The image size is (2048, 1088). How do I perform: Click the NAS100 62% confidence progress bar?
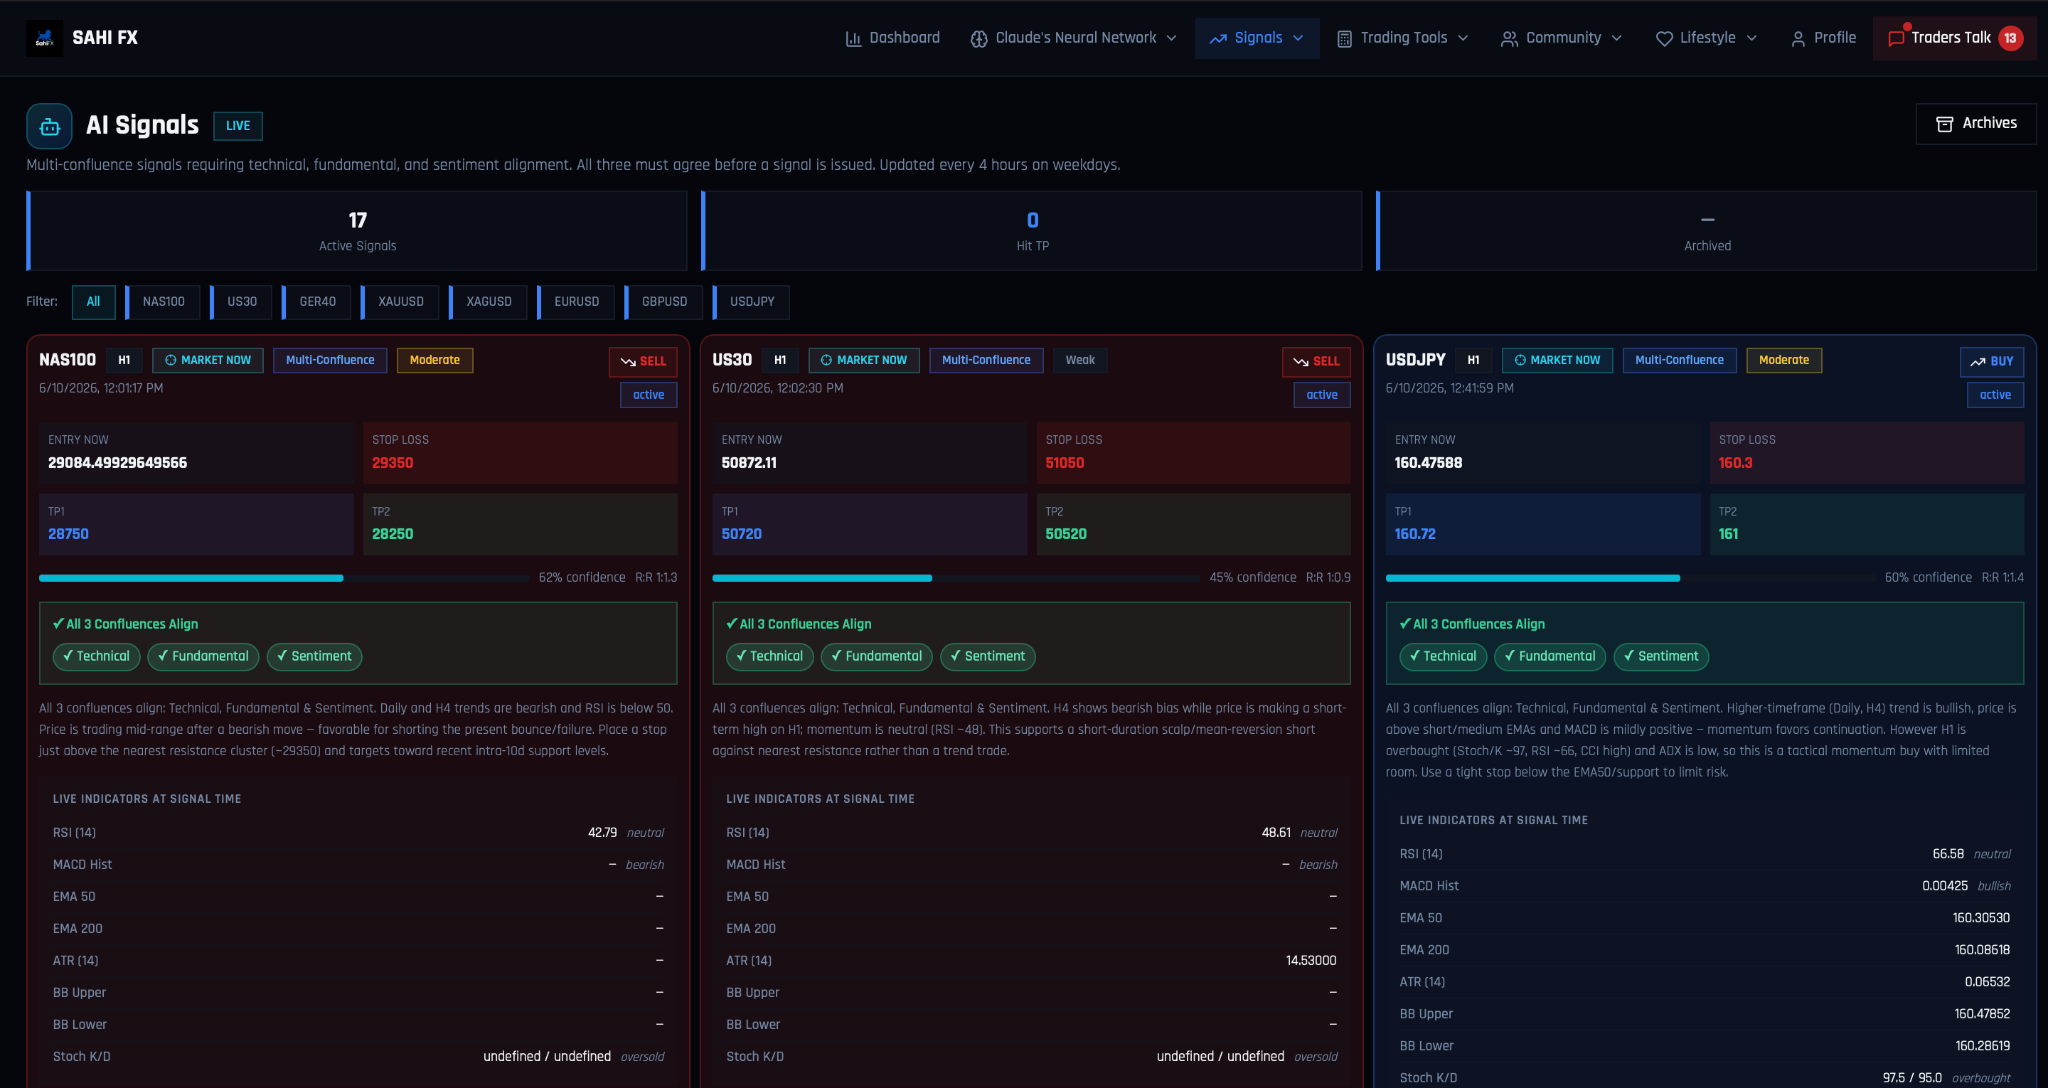tap(283, 578)
